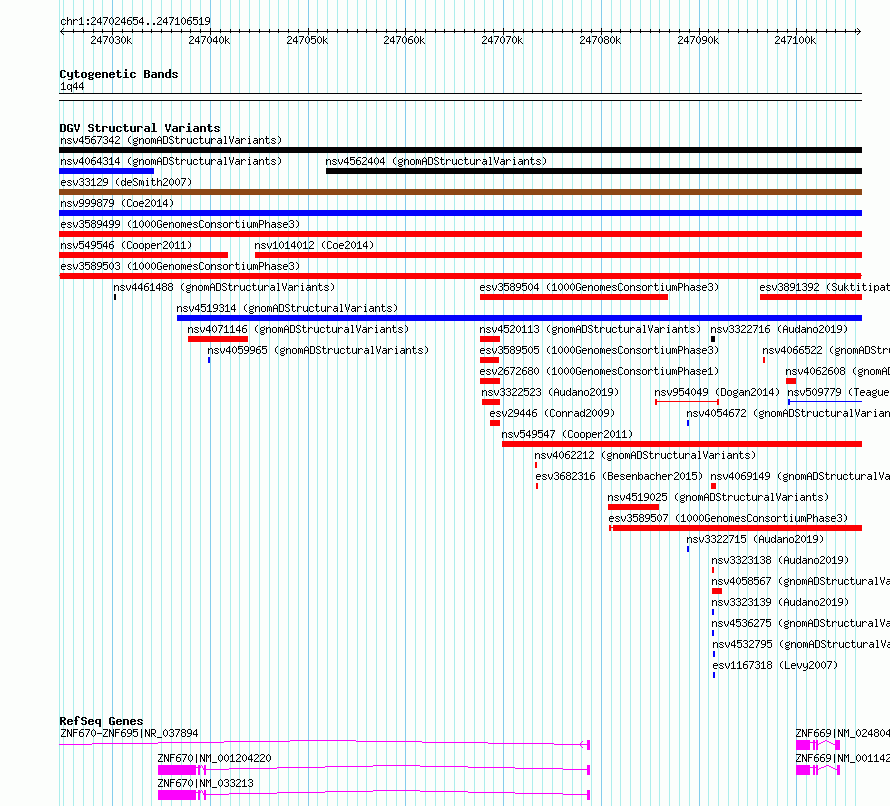Click the nsv3322716 black marker
Viewport: 890px width, 806px height.
click(713, 339)
